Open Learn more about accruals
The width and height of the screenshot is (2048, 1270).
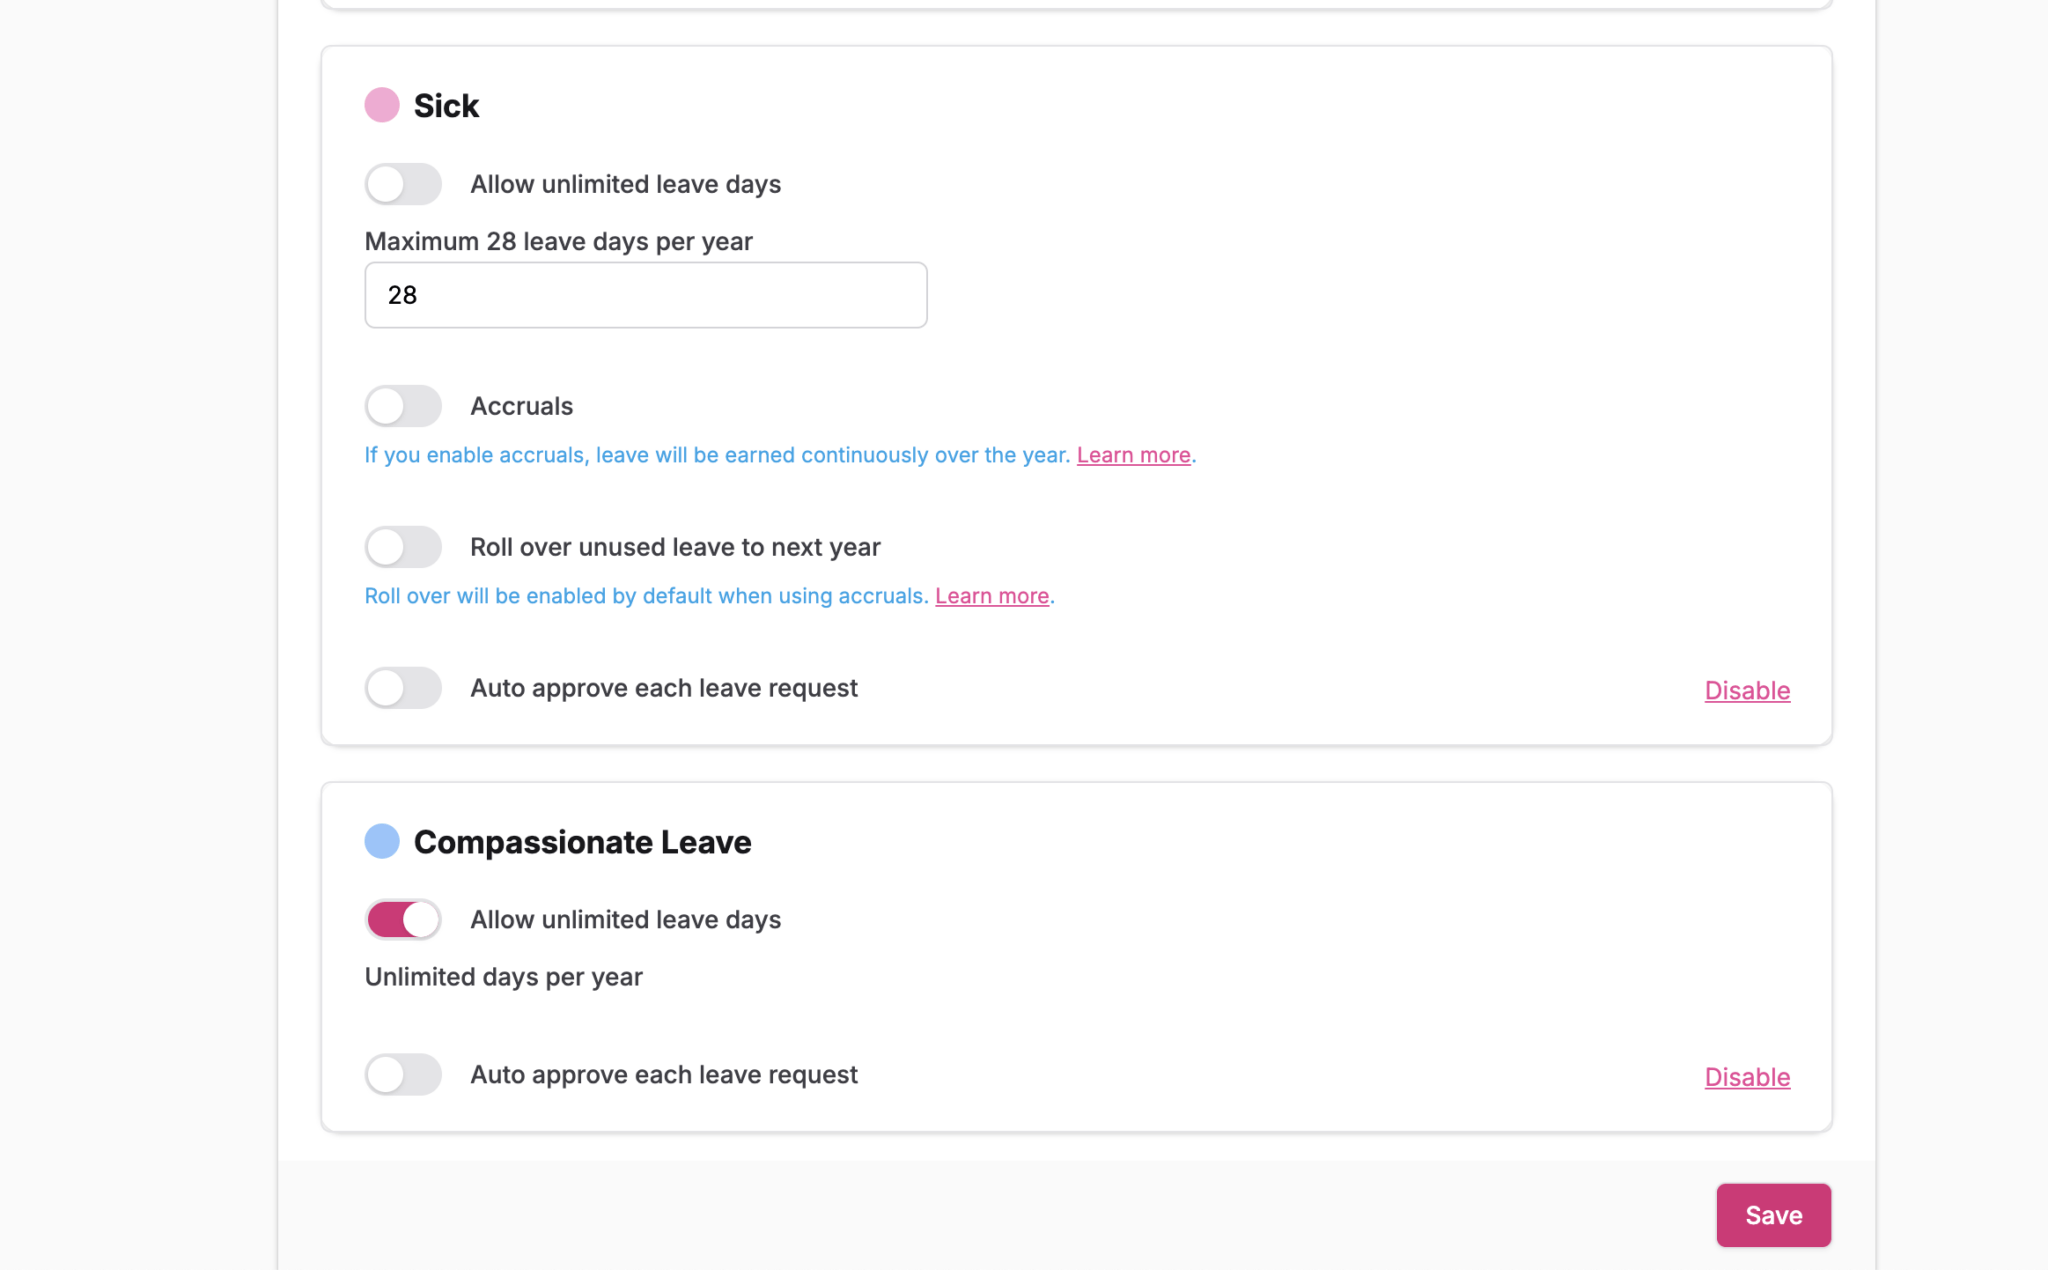point(1133,454)
